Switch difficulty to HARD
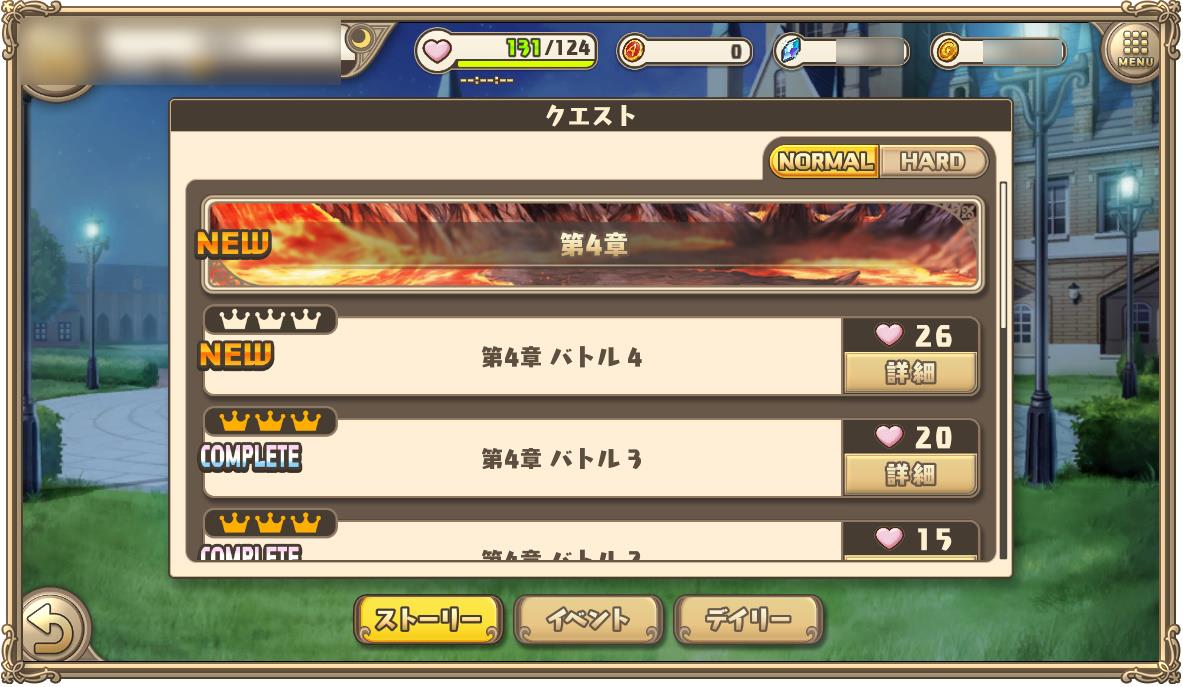The height and width of the screenshot is (687, 1183). click(x=933, y=161)
